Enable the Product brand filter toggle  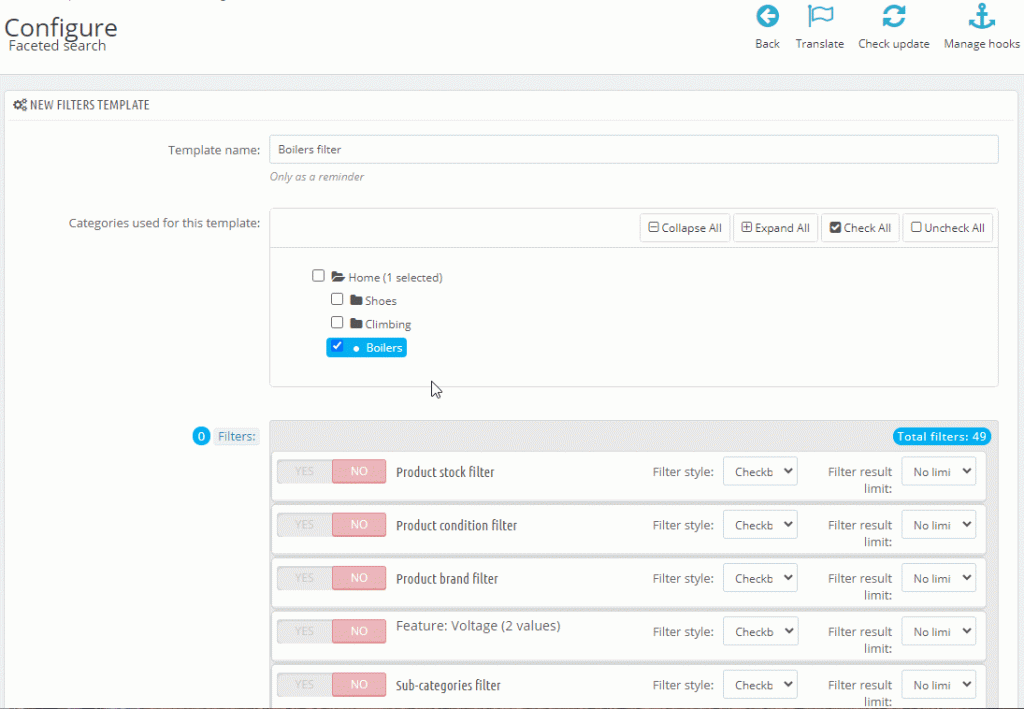[303, 577]
